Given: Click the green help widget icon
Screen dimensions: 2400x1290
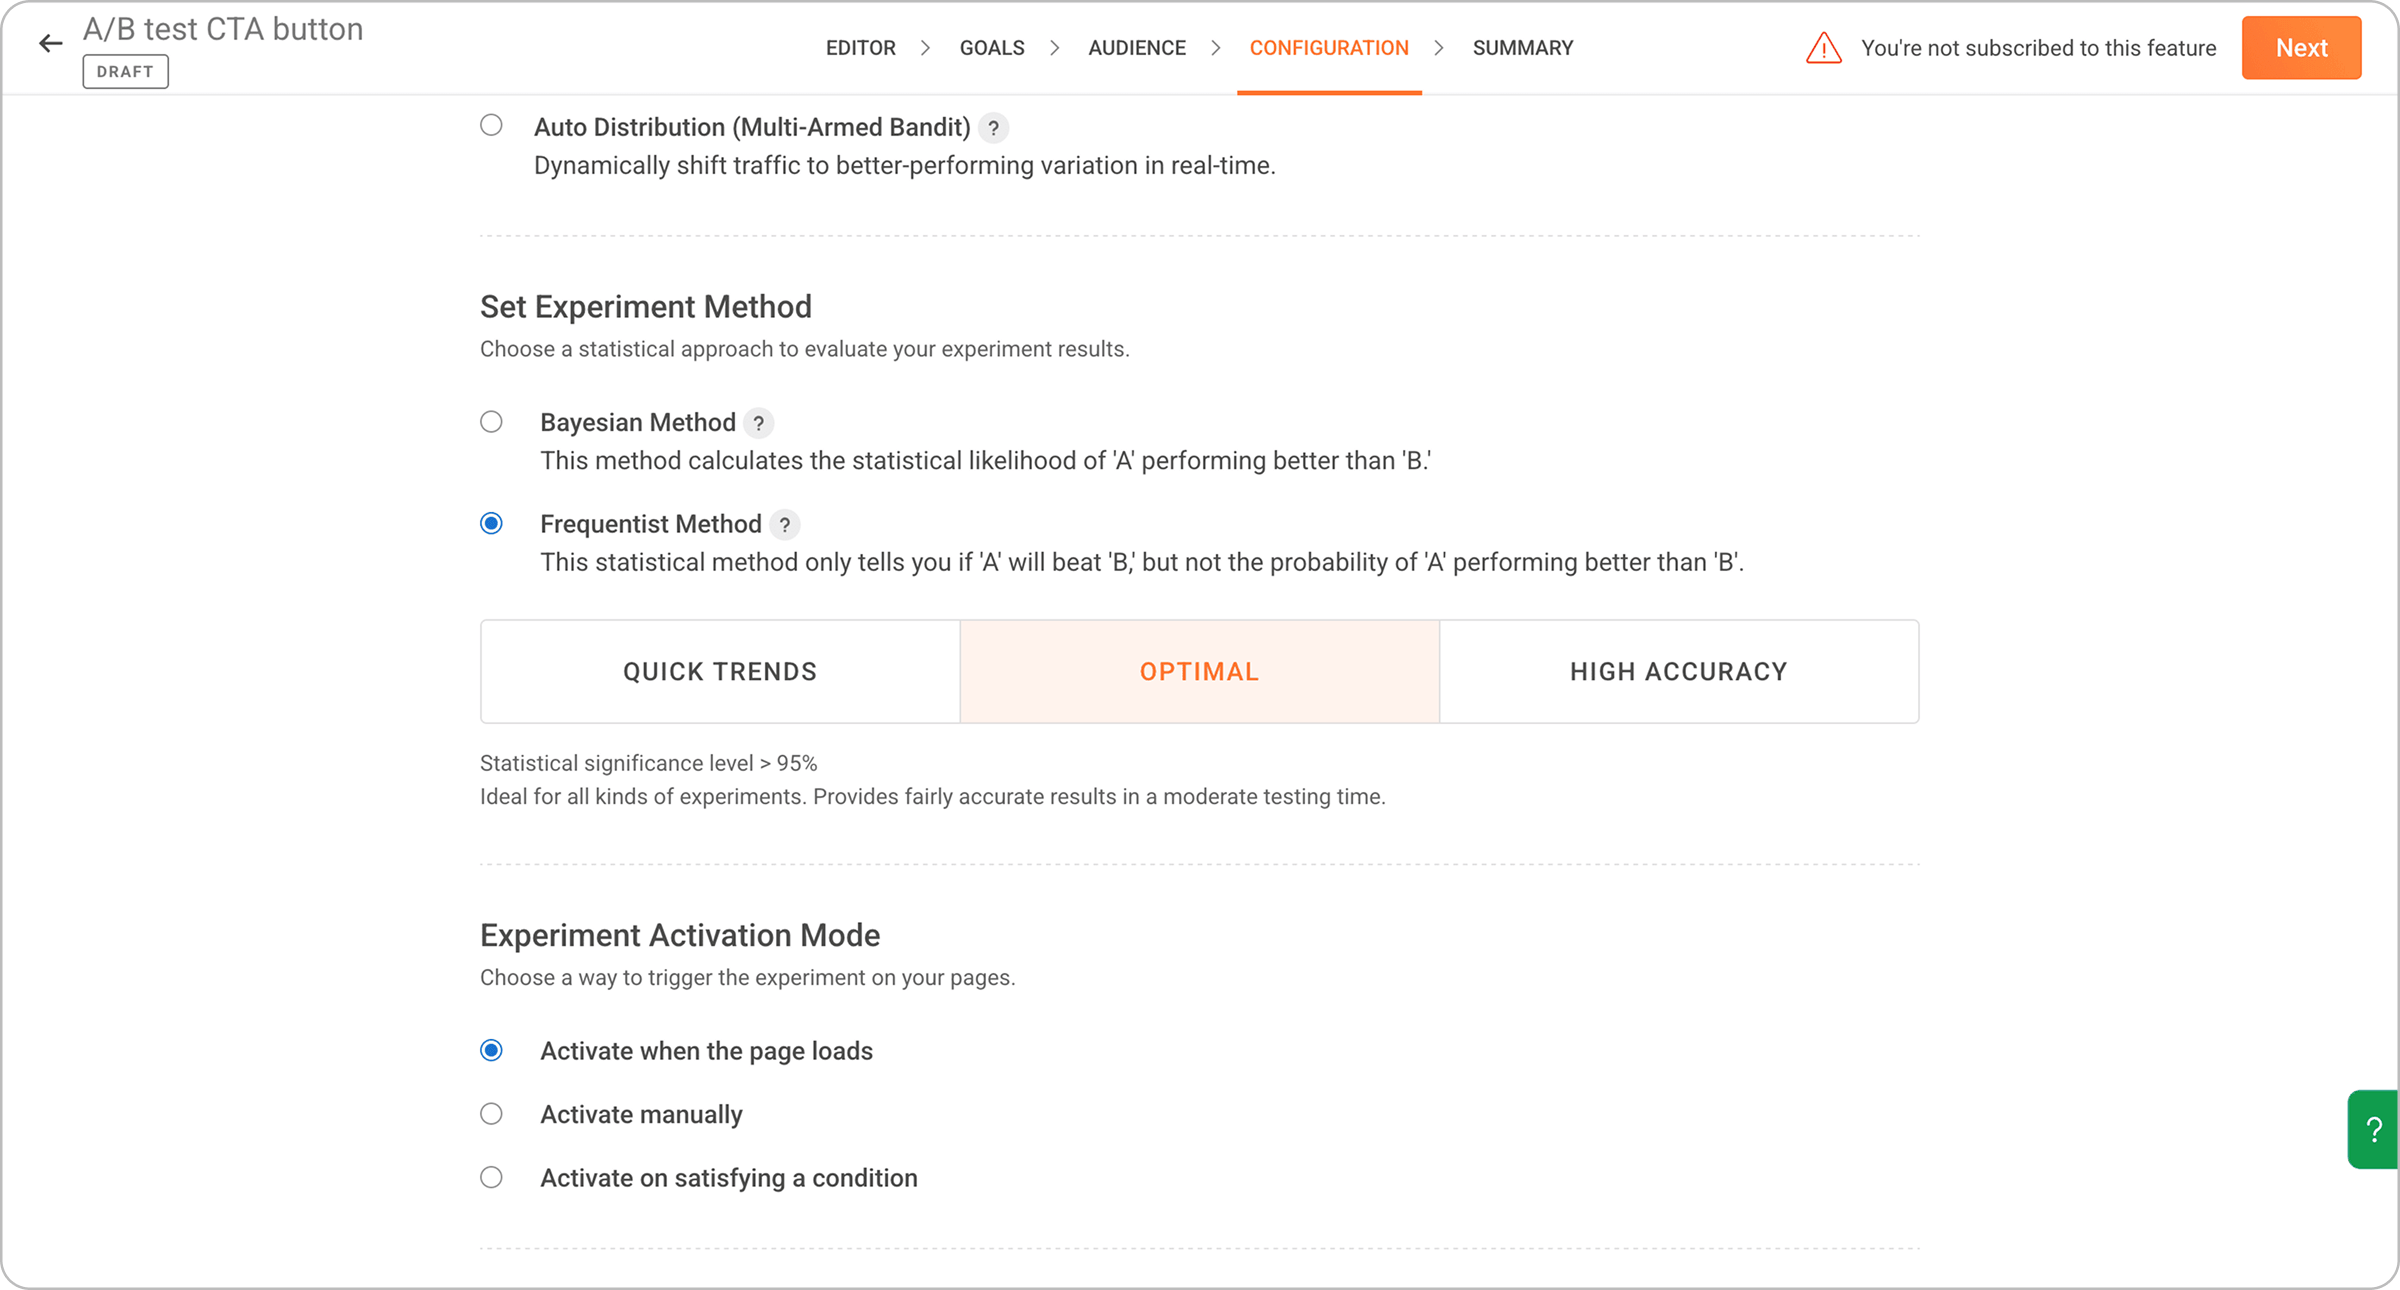Looking at the screenshot, I should pyautogui.click(x=2374, y=1130).
